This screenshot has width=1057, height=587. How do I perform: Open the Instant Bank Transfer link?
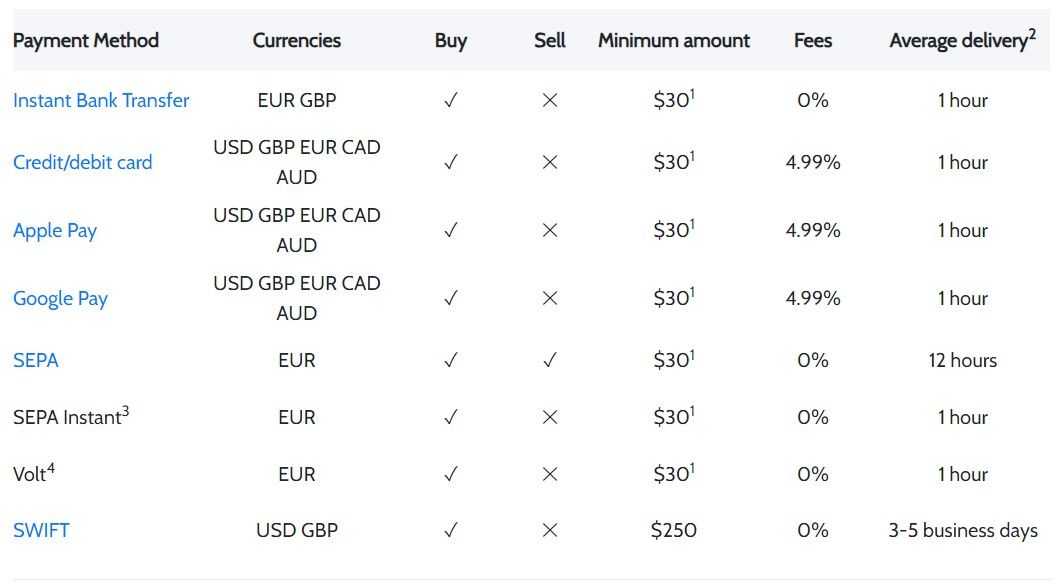point(101,100)
